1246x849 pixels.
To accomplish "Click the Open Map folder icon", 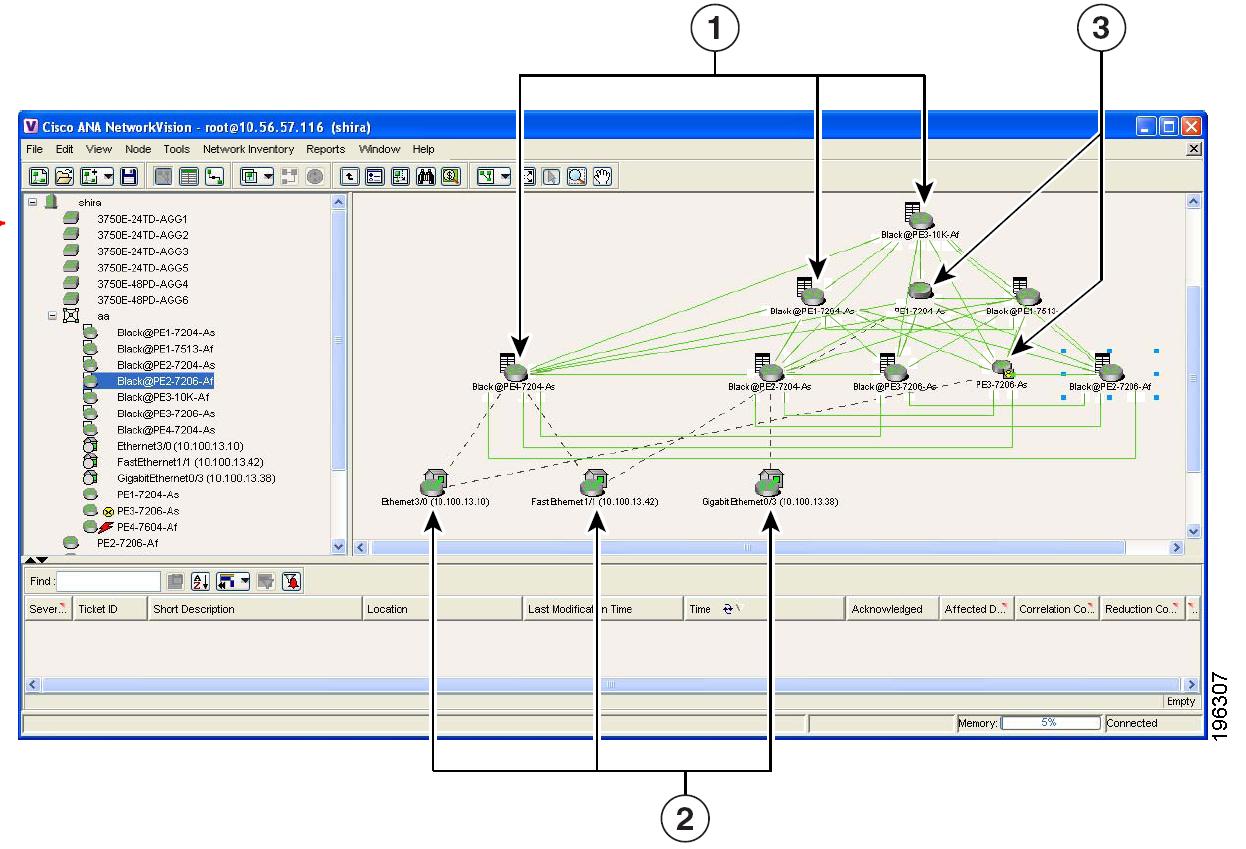I will [64, 177].
